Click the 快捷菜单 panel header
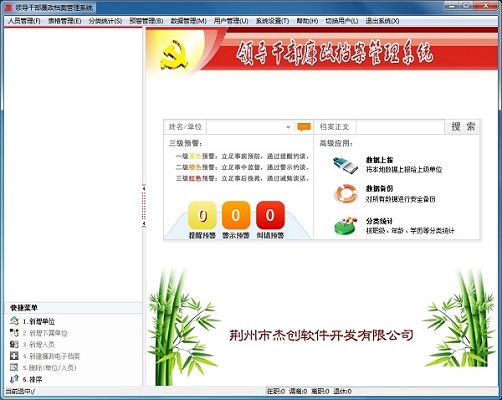The image size is (502, 400). pos(73,308)
